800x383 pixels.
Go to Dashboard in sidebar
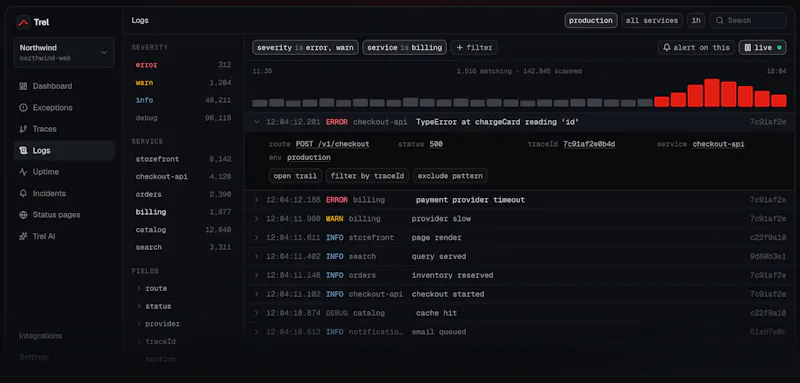[64, 86]
